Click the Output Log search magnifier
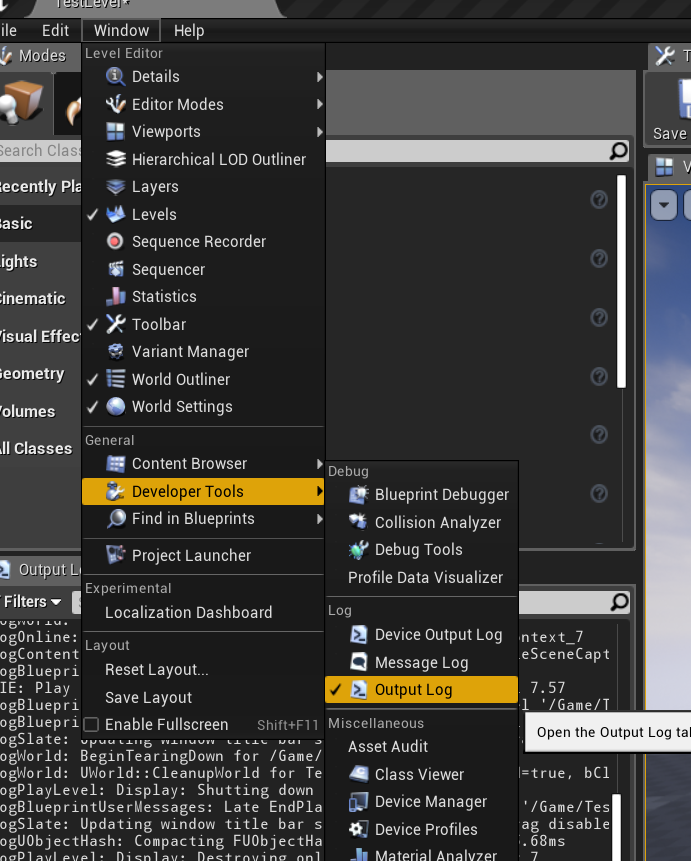 [x=619, y=602]
